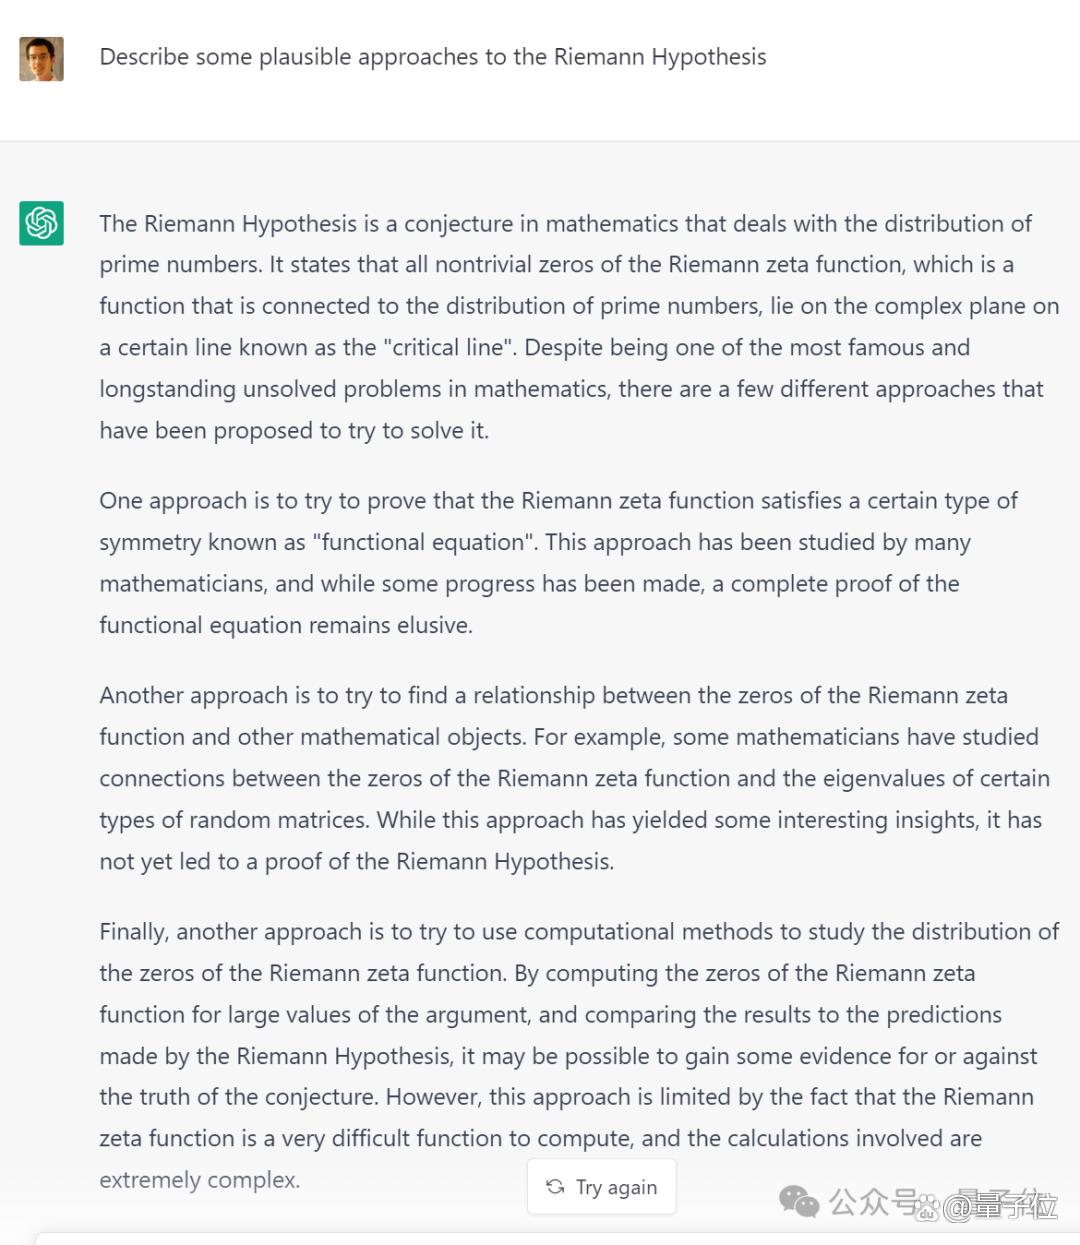Screen dimensions: 1080x1245
Task: Focus the message input box at the bottom edge
Action: point(558,1239)
